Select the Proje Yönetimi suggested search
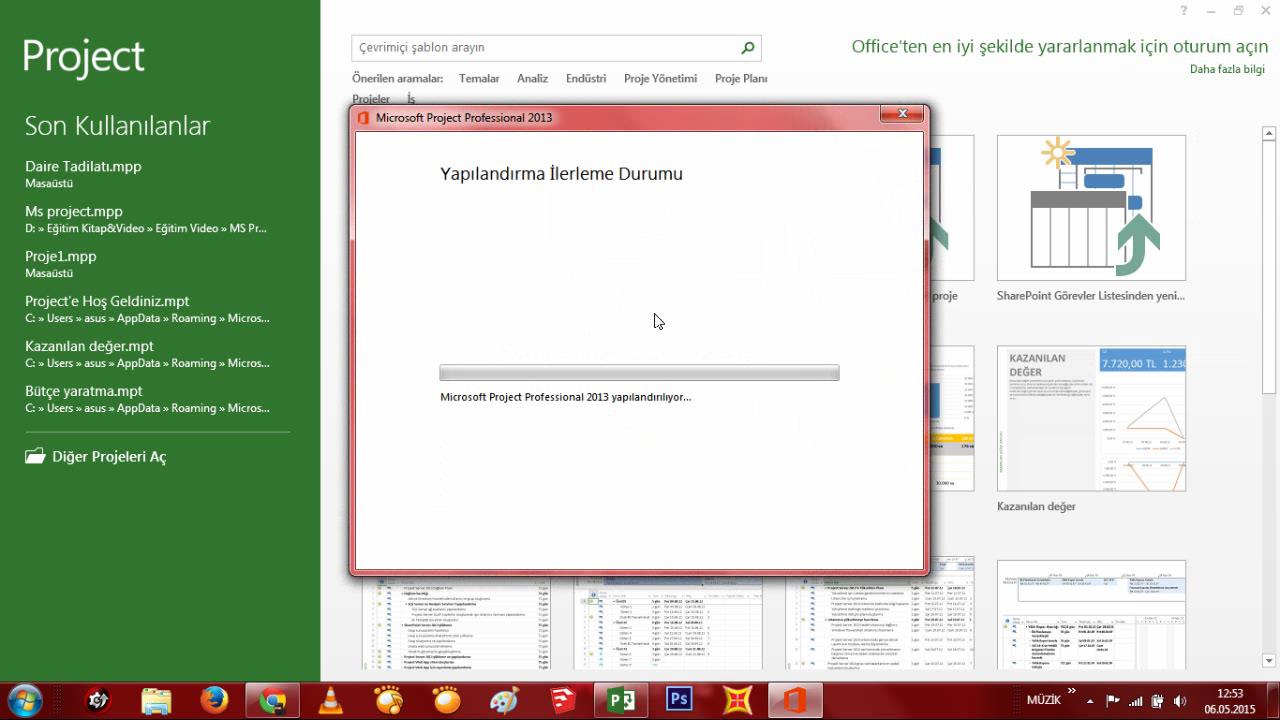The height and width of the screenshot is (720, 1280). pyautogui.click(x=660, y=78)
